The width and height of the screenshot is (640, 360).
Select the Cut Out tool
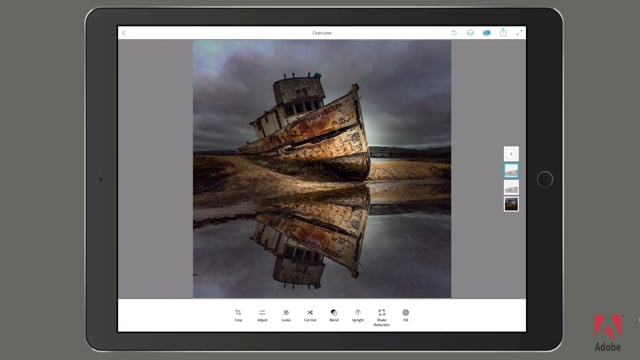tap(310, 316)
